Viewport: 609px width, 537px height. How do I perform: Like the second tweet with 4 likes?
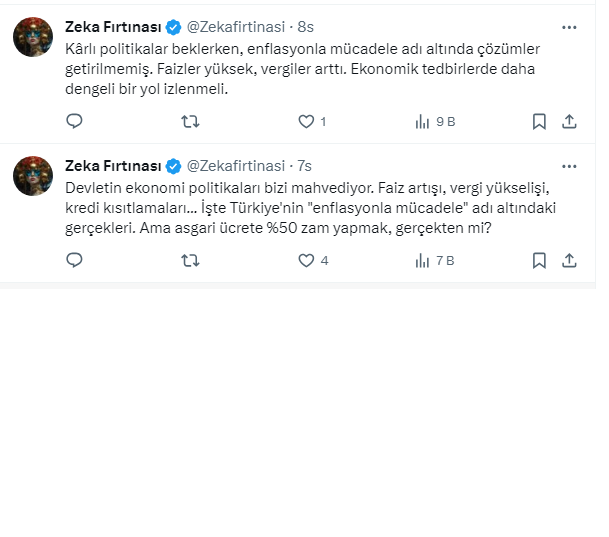307,260
